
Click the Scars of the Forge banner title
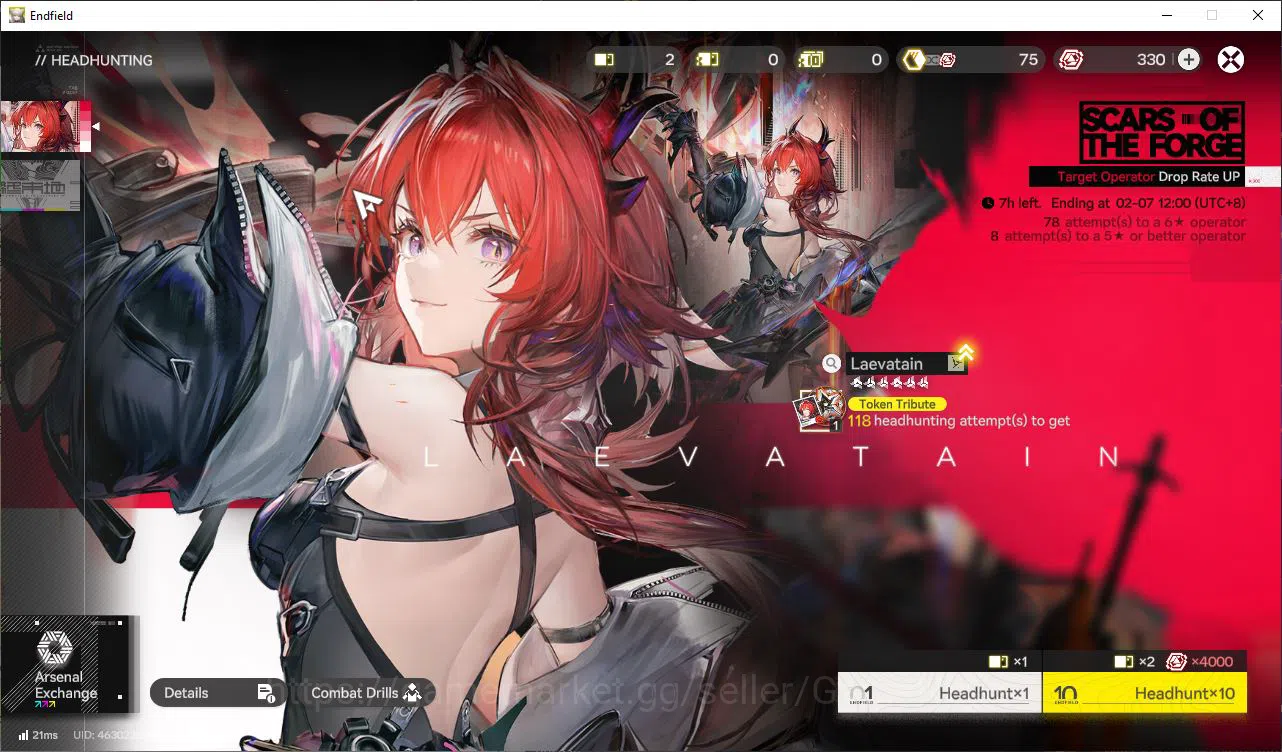[1162, 132]
